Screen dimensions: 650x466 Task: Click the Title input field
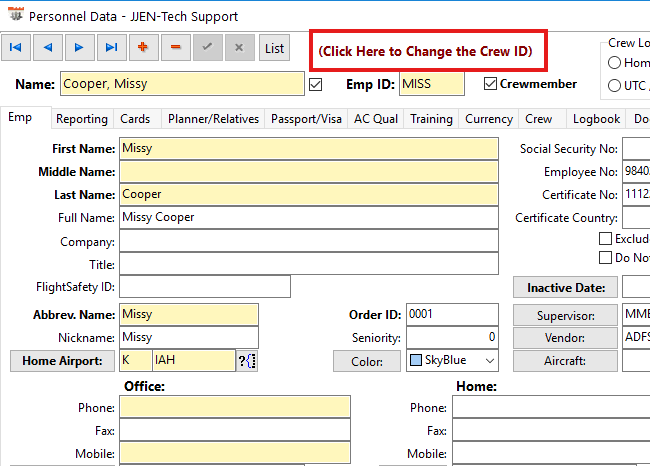pos(308,264)
